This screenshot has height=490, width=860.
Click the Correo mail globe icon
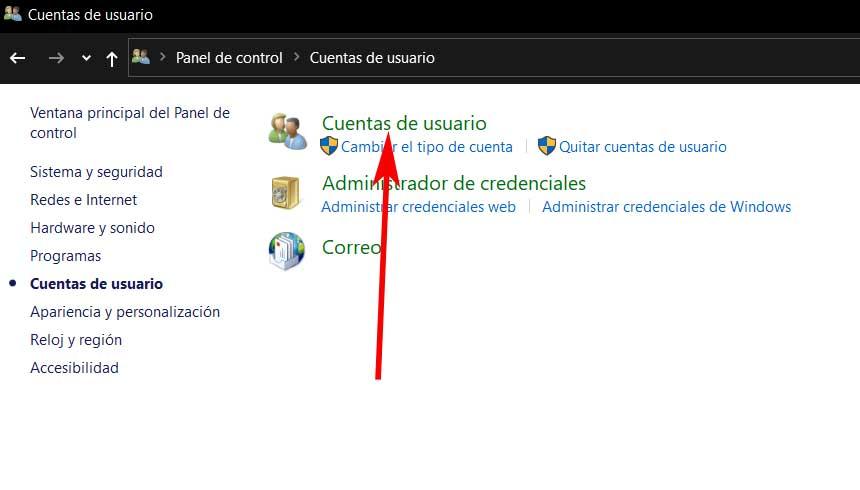point(286,251)
